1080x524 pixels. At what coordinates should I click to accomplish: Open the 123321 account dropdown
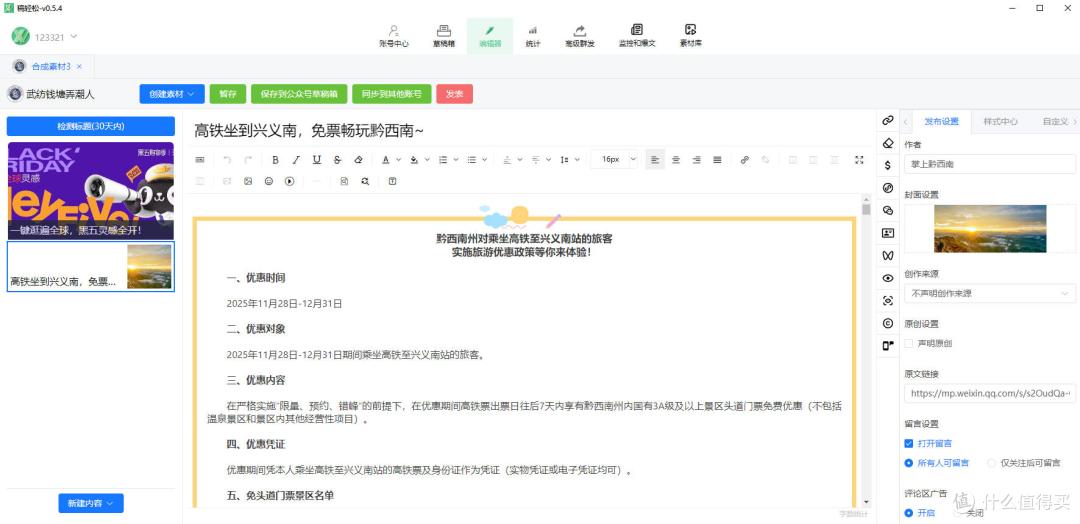point(45,36)
